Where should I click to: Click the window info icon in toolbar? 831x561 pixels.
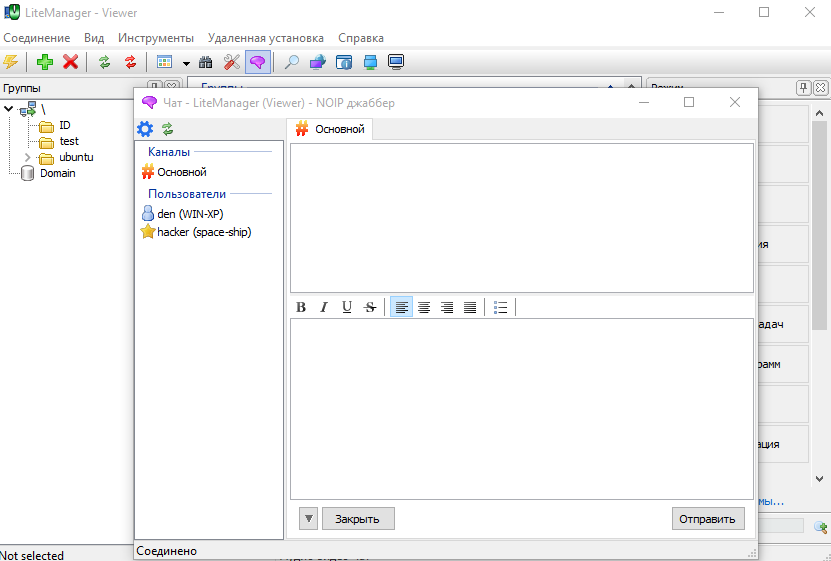pos(343,62)
